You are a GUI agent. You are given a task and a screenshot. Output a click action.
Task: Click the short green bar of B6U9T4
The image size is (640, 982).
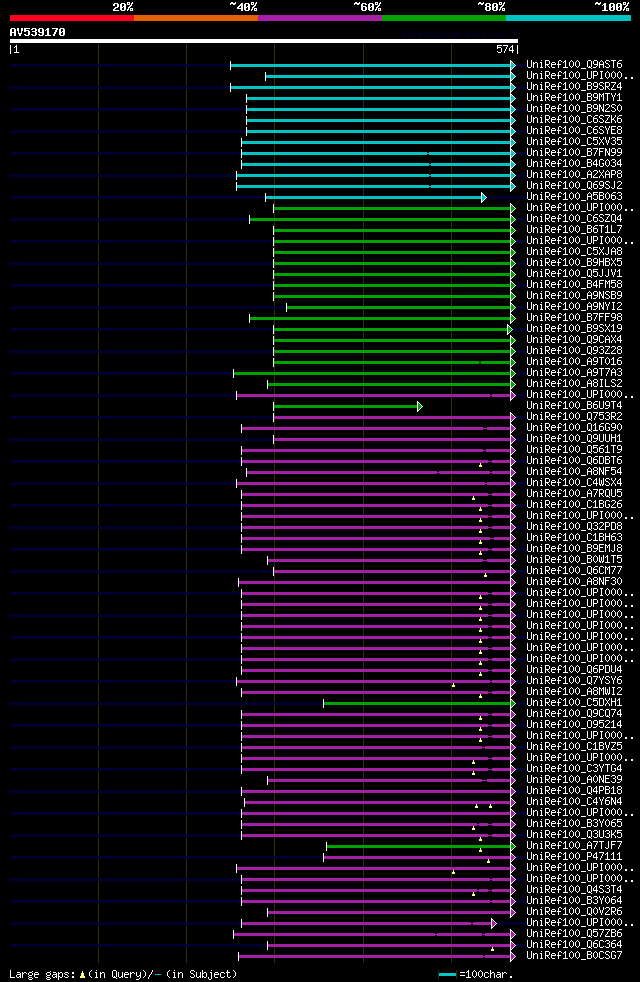click(x=348, y=406)
